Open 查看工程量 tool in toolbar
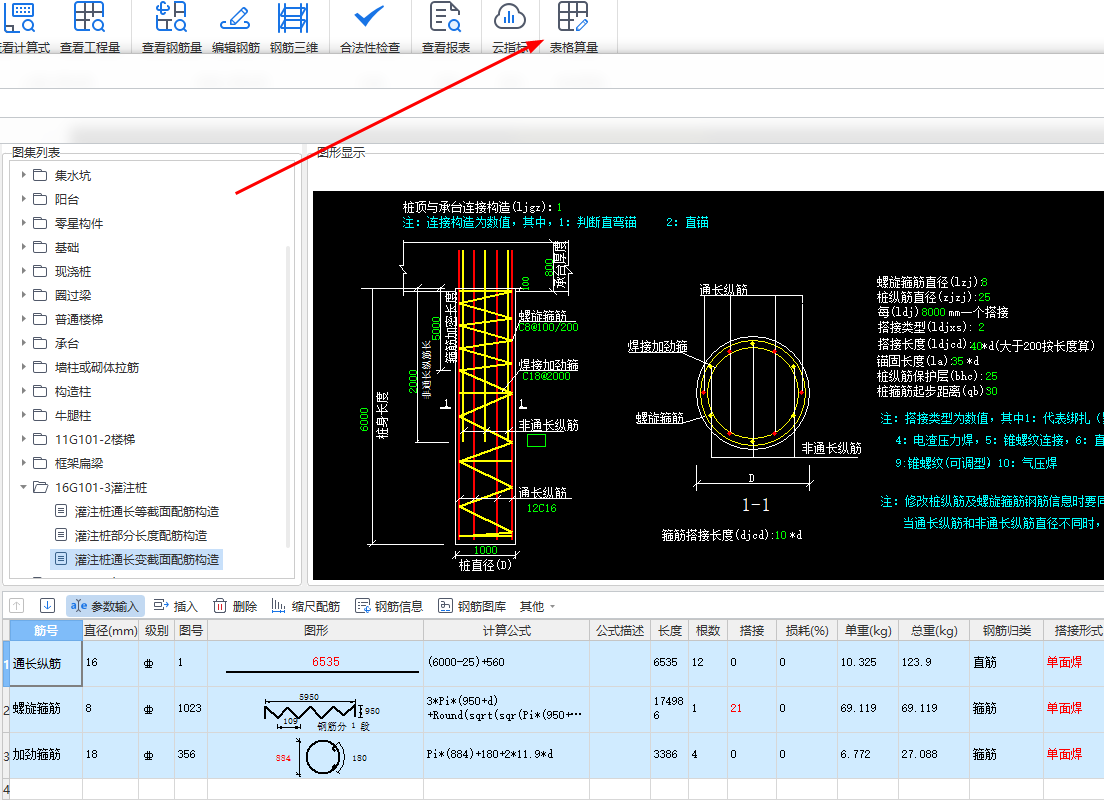Screen dimensions: 1104x800 [89, 28]
